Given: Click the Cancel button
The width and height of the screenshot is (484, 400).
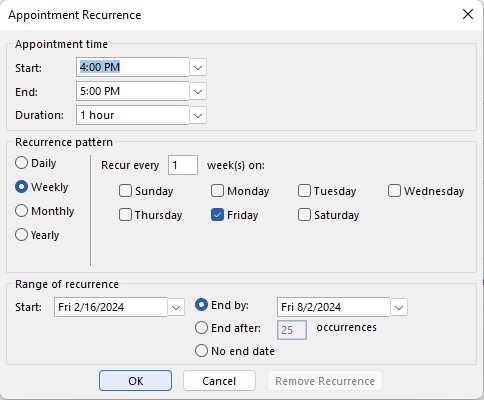Looking at the screenshot, I should tap(219, 381).
